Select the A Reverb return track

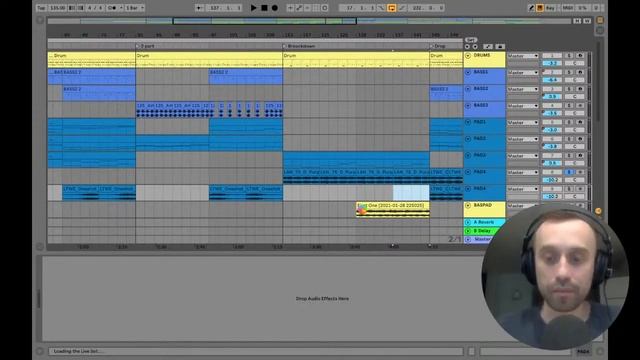point(484,222)
